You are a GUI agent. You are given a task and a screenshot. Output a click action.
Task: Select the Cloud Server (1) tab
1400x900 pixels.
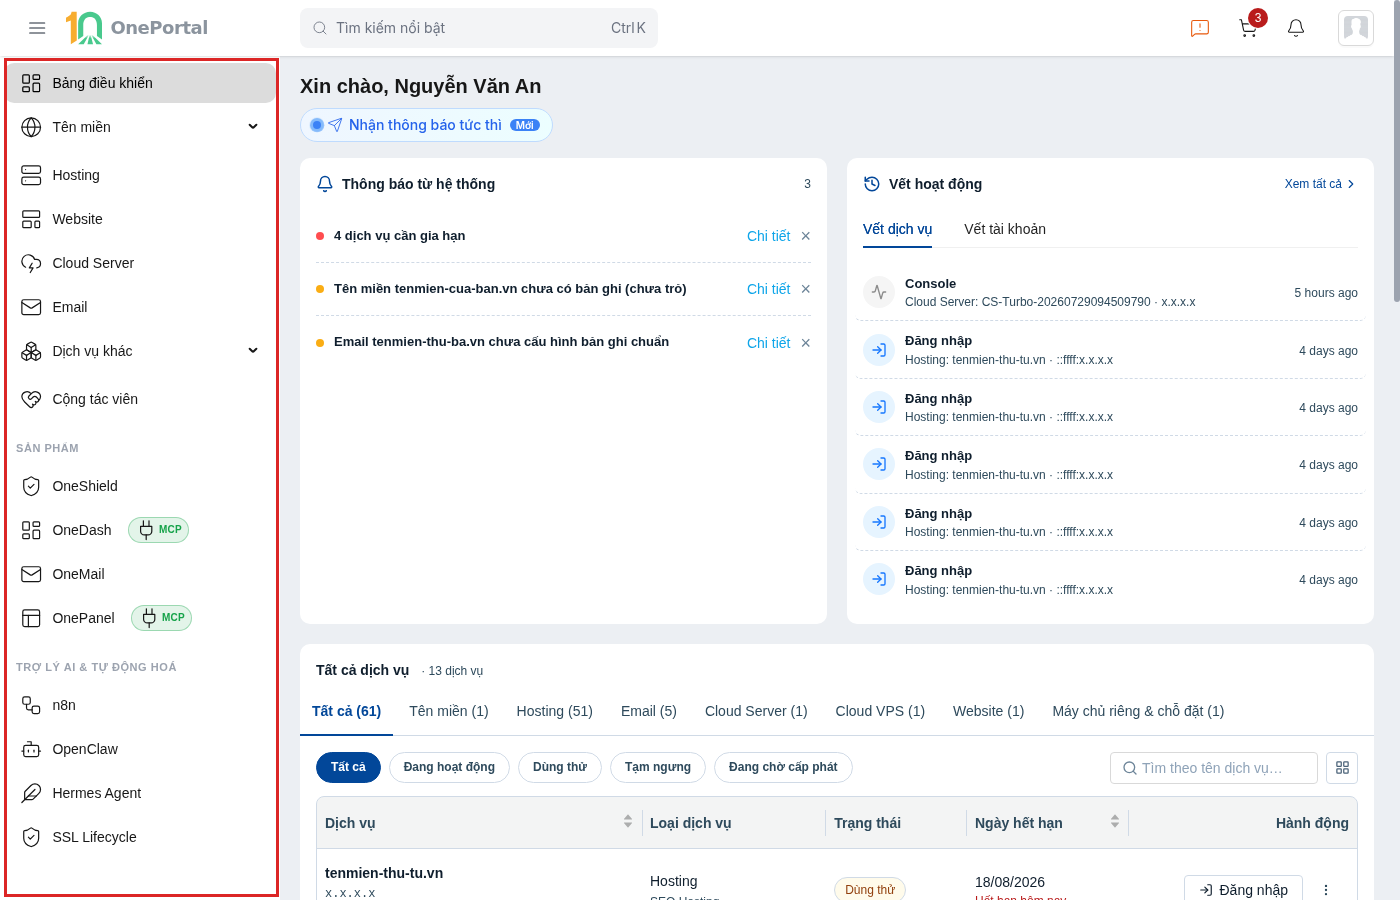click(x=756, y=711)
